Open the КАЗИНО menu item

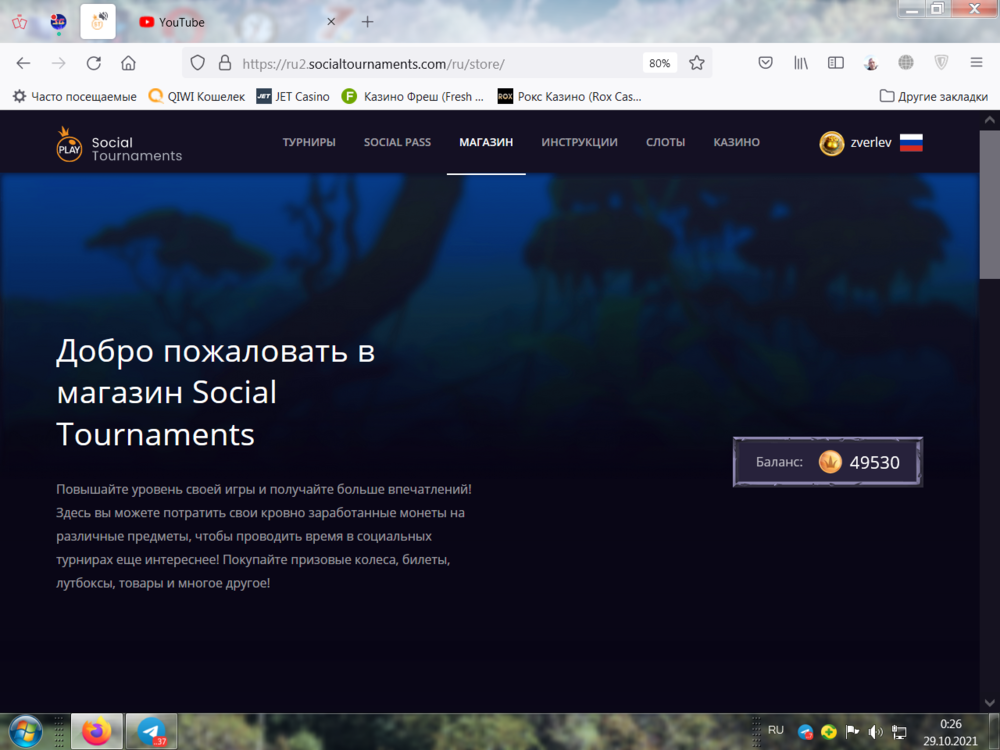pyautogui.click(x=737, y=142)
